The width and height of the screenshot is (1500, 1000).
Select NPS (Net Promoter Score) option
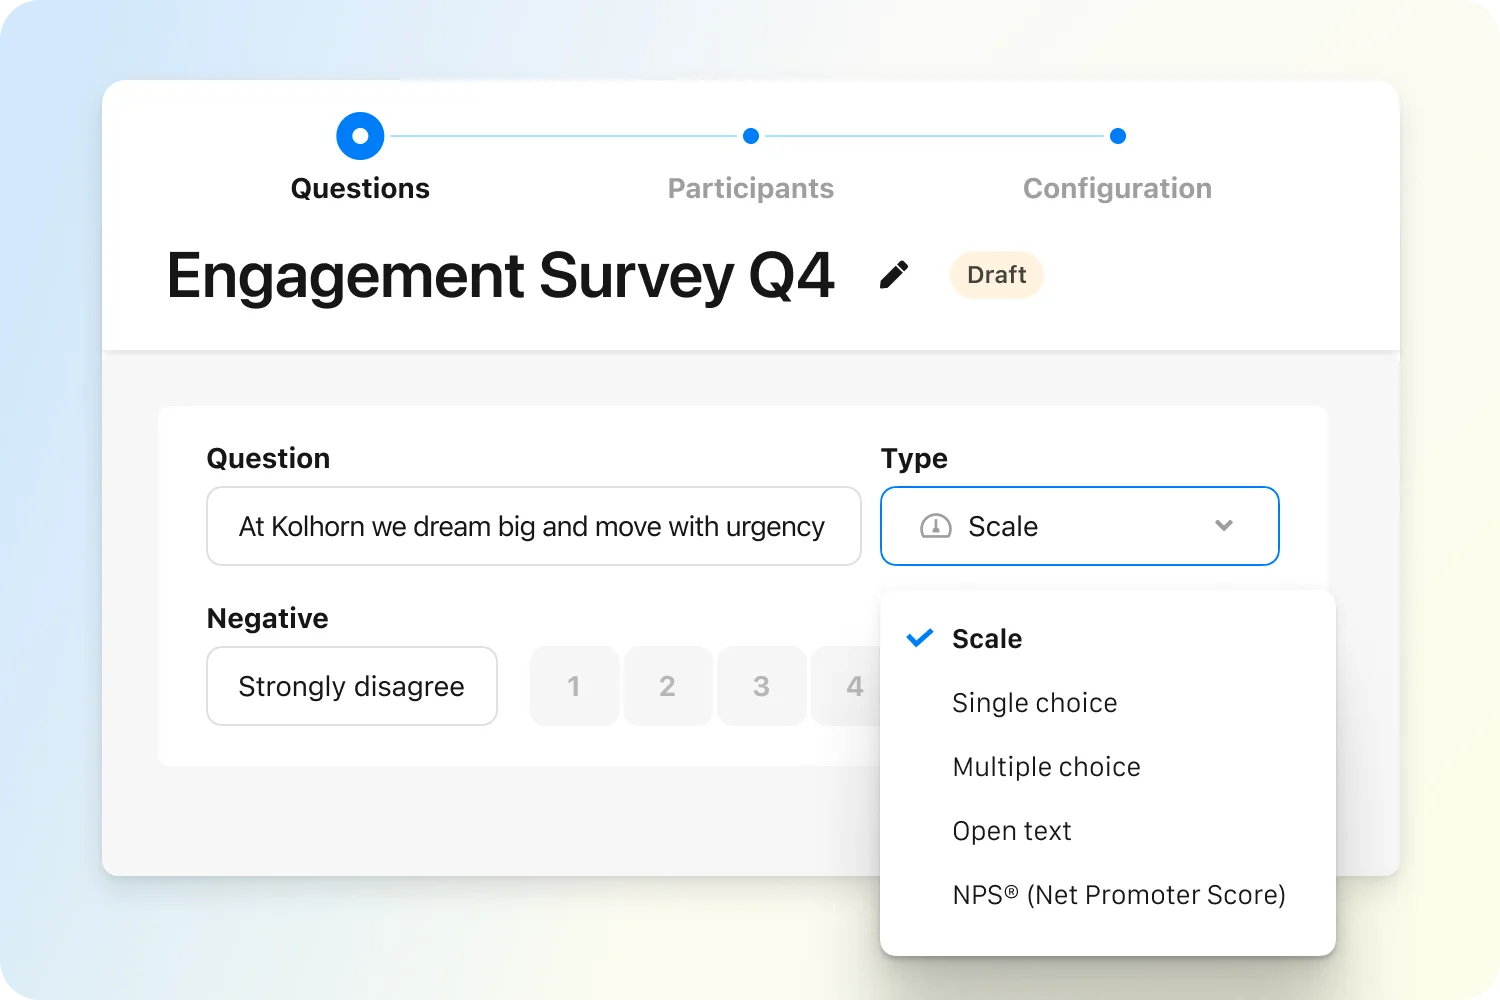[1118, 895]
